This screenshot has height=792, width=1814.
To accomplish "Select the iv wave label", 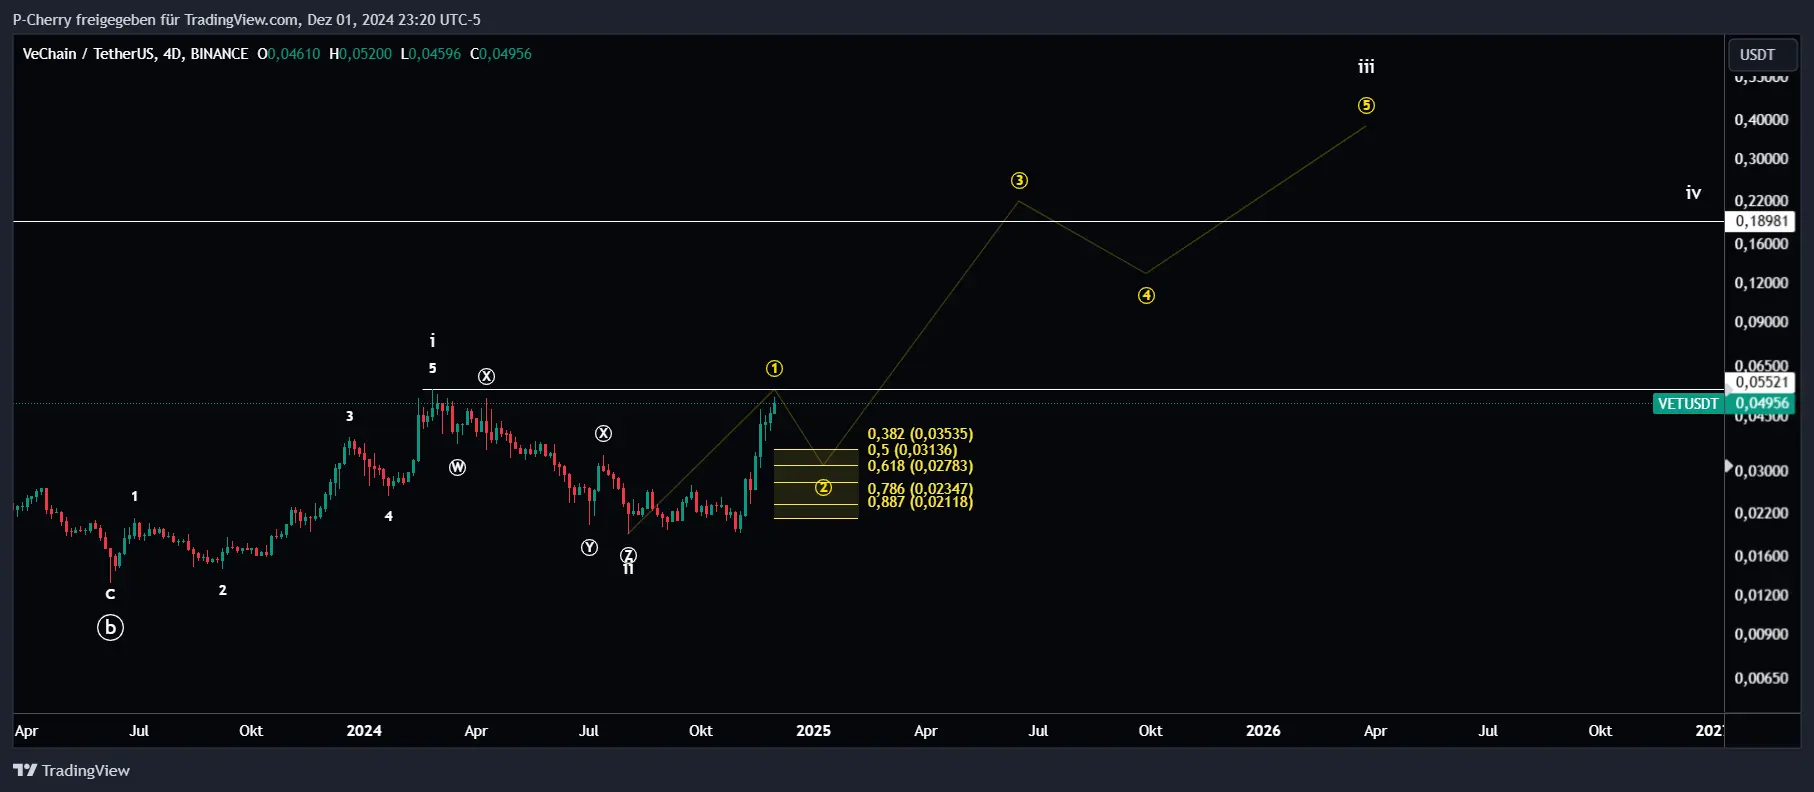I will (1693, 193).
